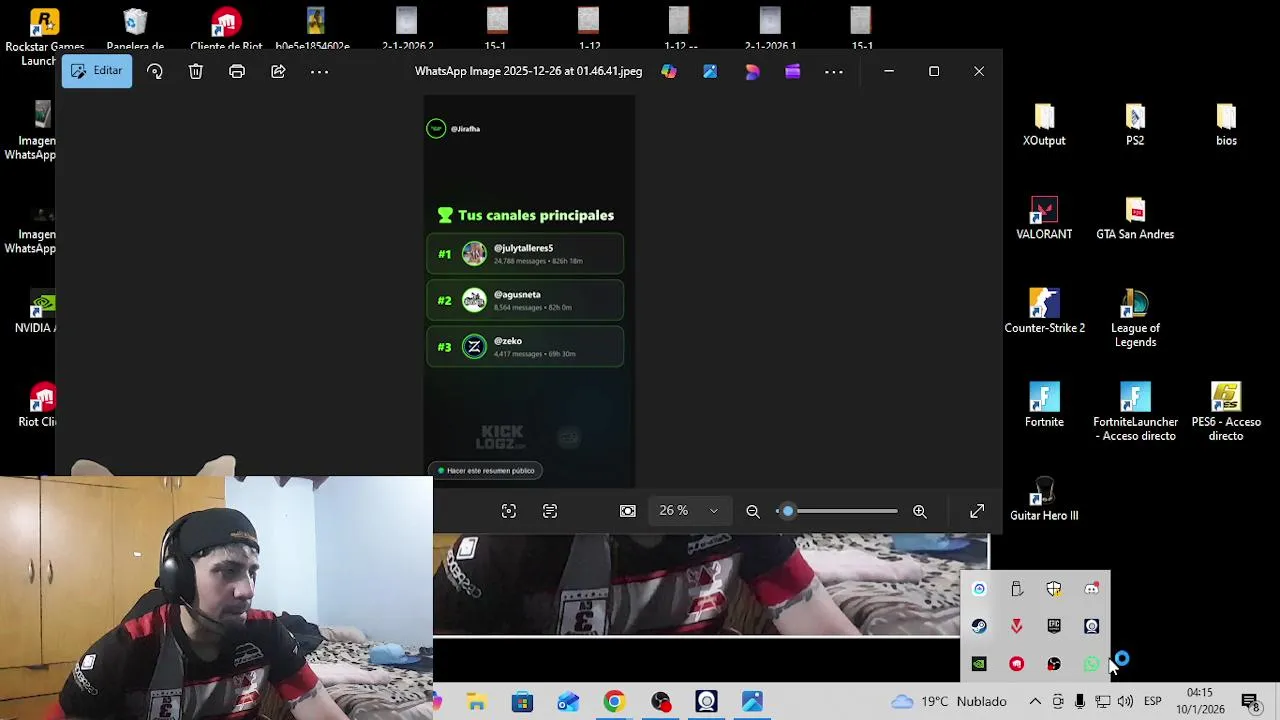Select Cliente de Riot desktop icon
The image size is (1280, 720).
coord(226,28)
